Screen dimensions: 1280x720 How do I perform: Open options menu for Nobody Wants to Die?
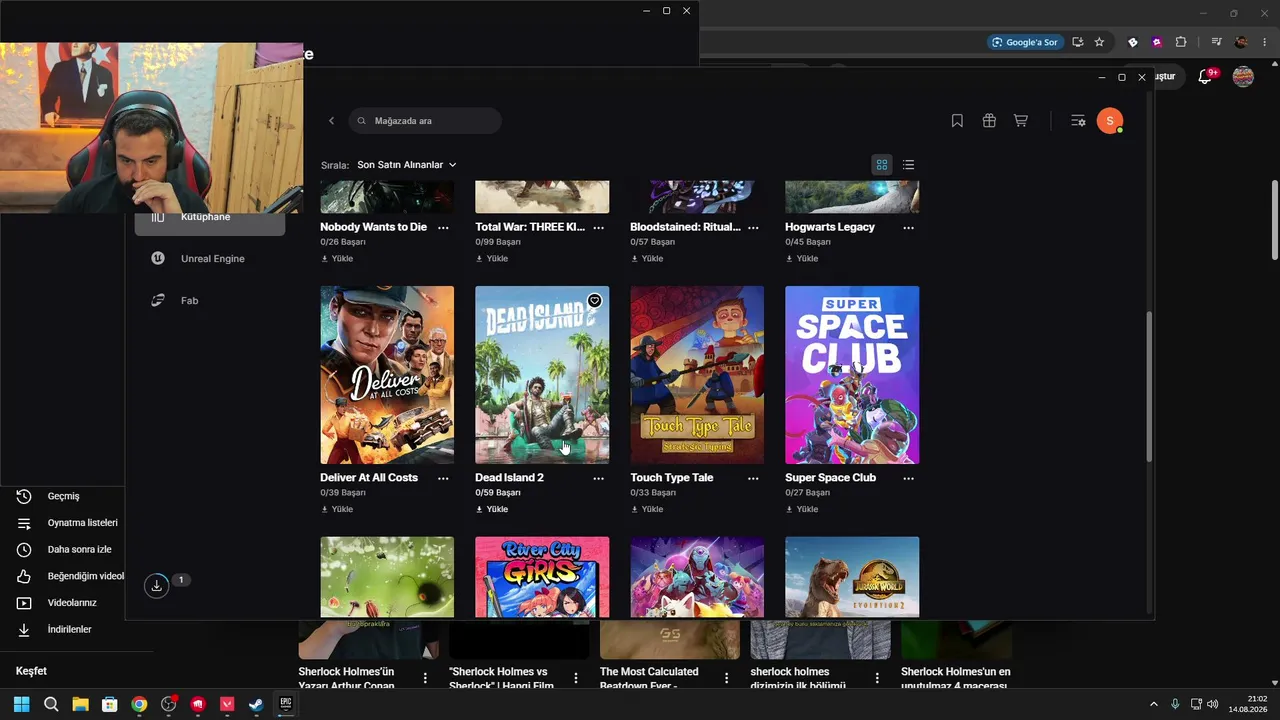point(443,228)
